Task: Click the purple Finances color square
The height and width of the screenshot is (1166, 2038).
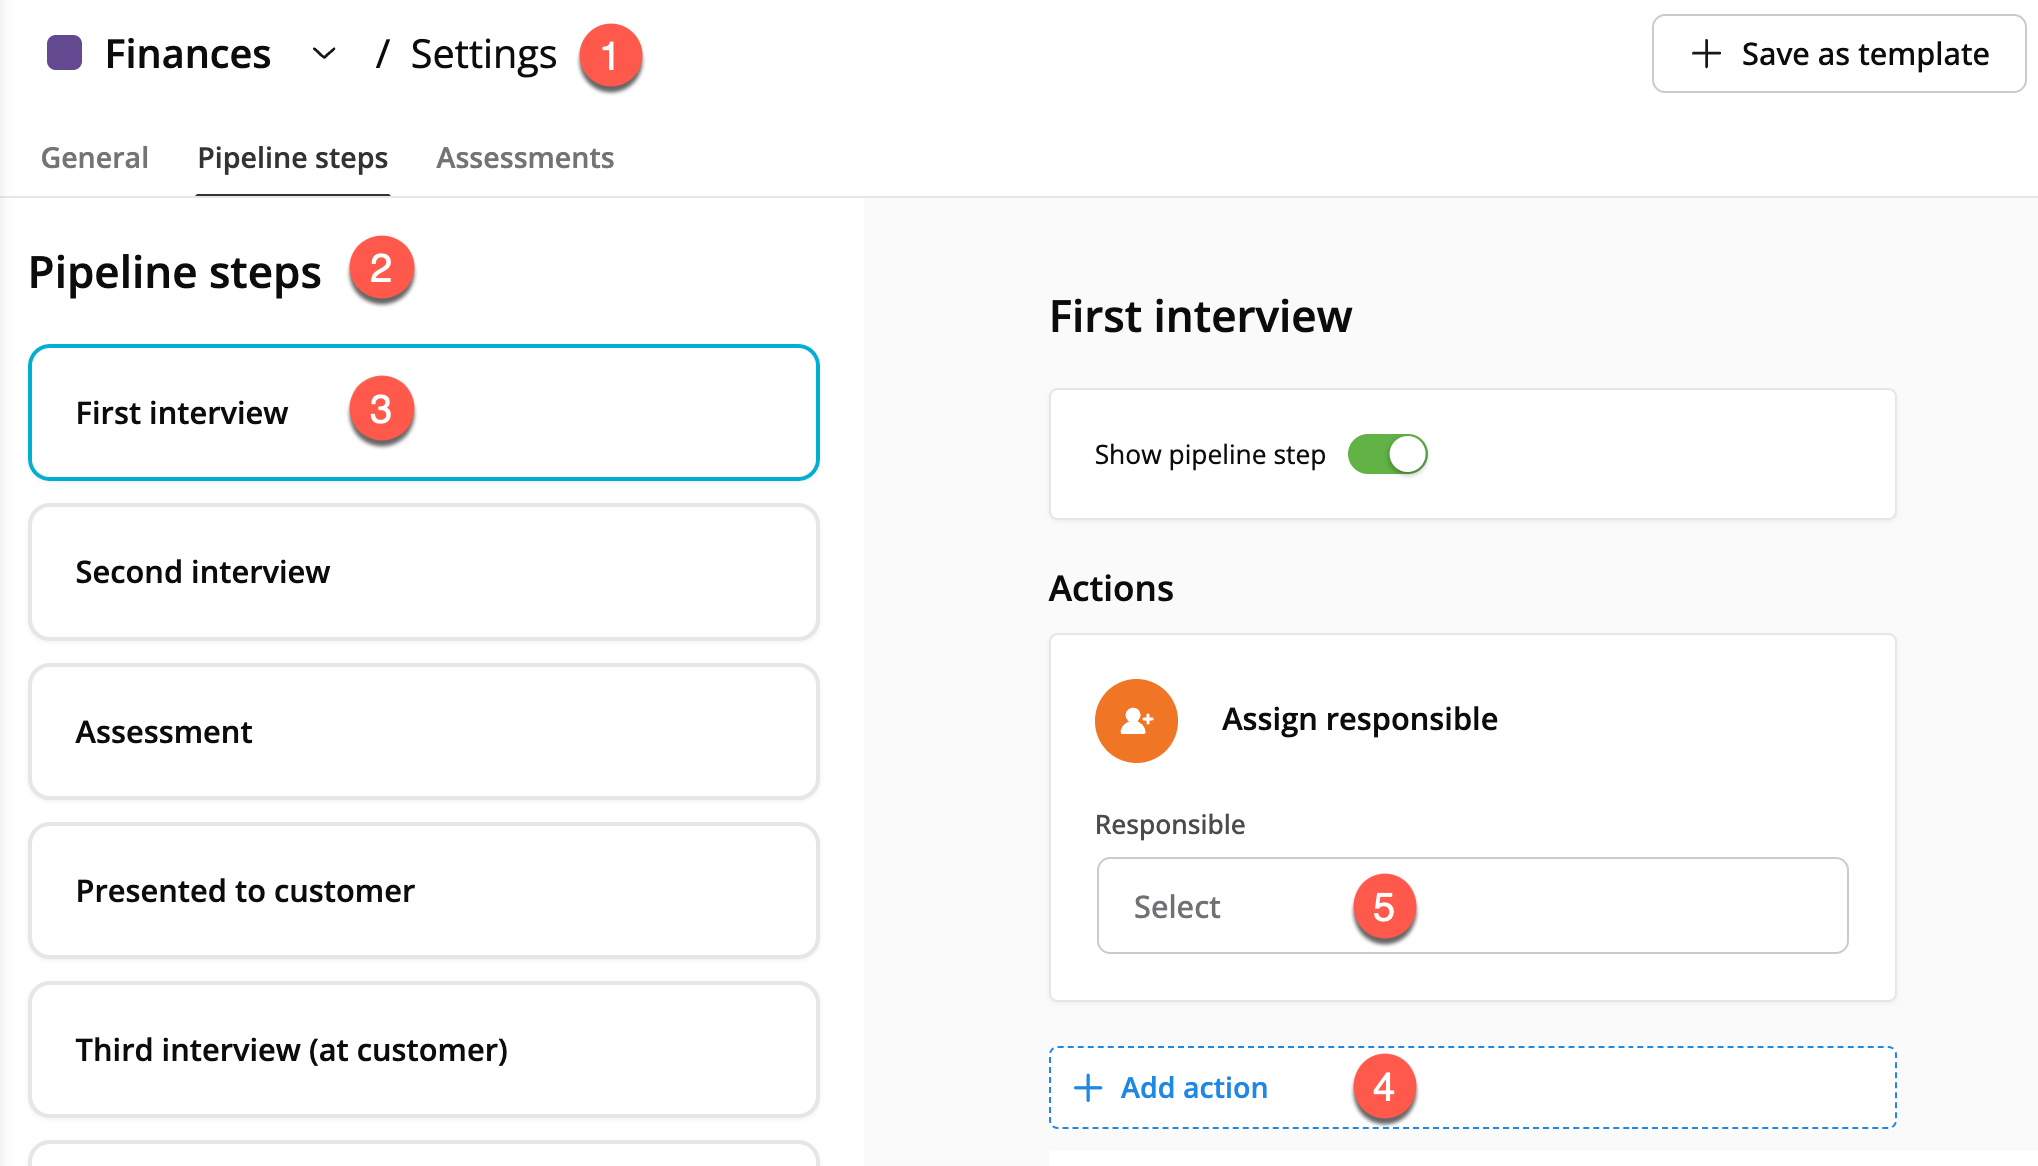Action: point(65,53)
